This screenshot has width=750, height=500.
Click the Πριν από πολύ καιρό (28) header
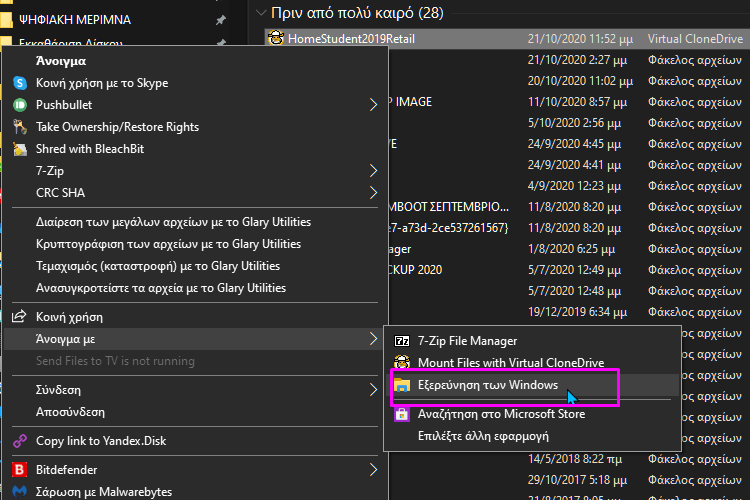coord(357,13)
